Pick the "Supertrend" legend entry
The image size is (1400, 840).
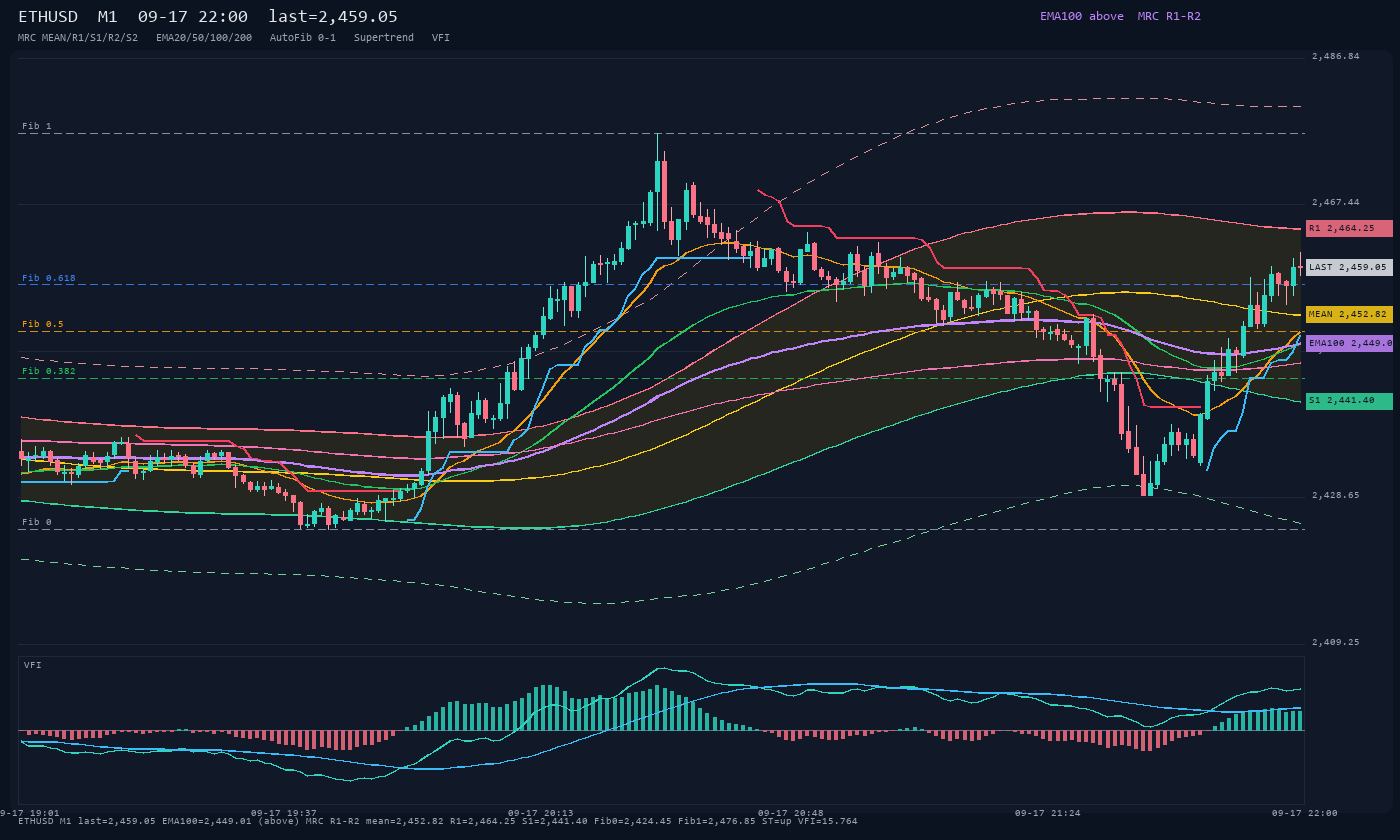[x=384, y=37]
